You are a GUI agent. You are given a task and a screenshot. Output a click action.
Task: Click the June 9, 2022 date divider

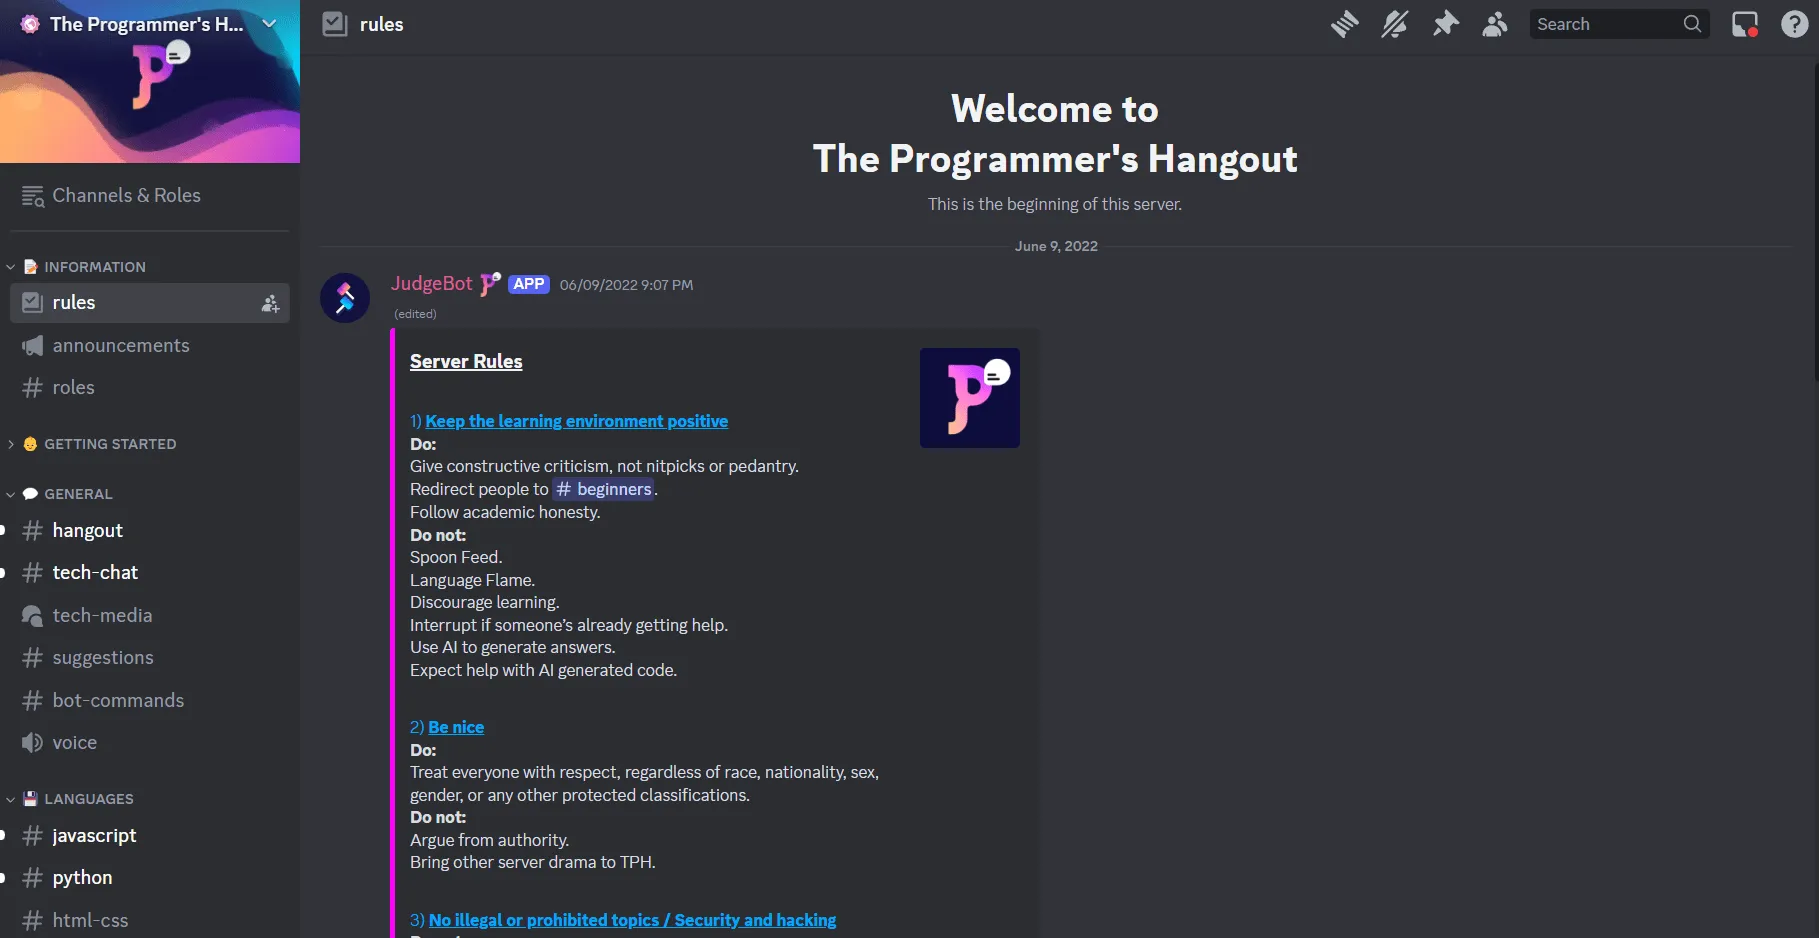(x=1056, y=246)
